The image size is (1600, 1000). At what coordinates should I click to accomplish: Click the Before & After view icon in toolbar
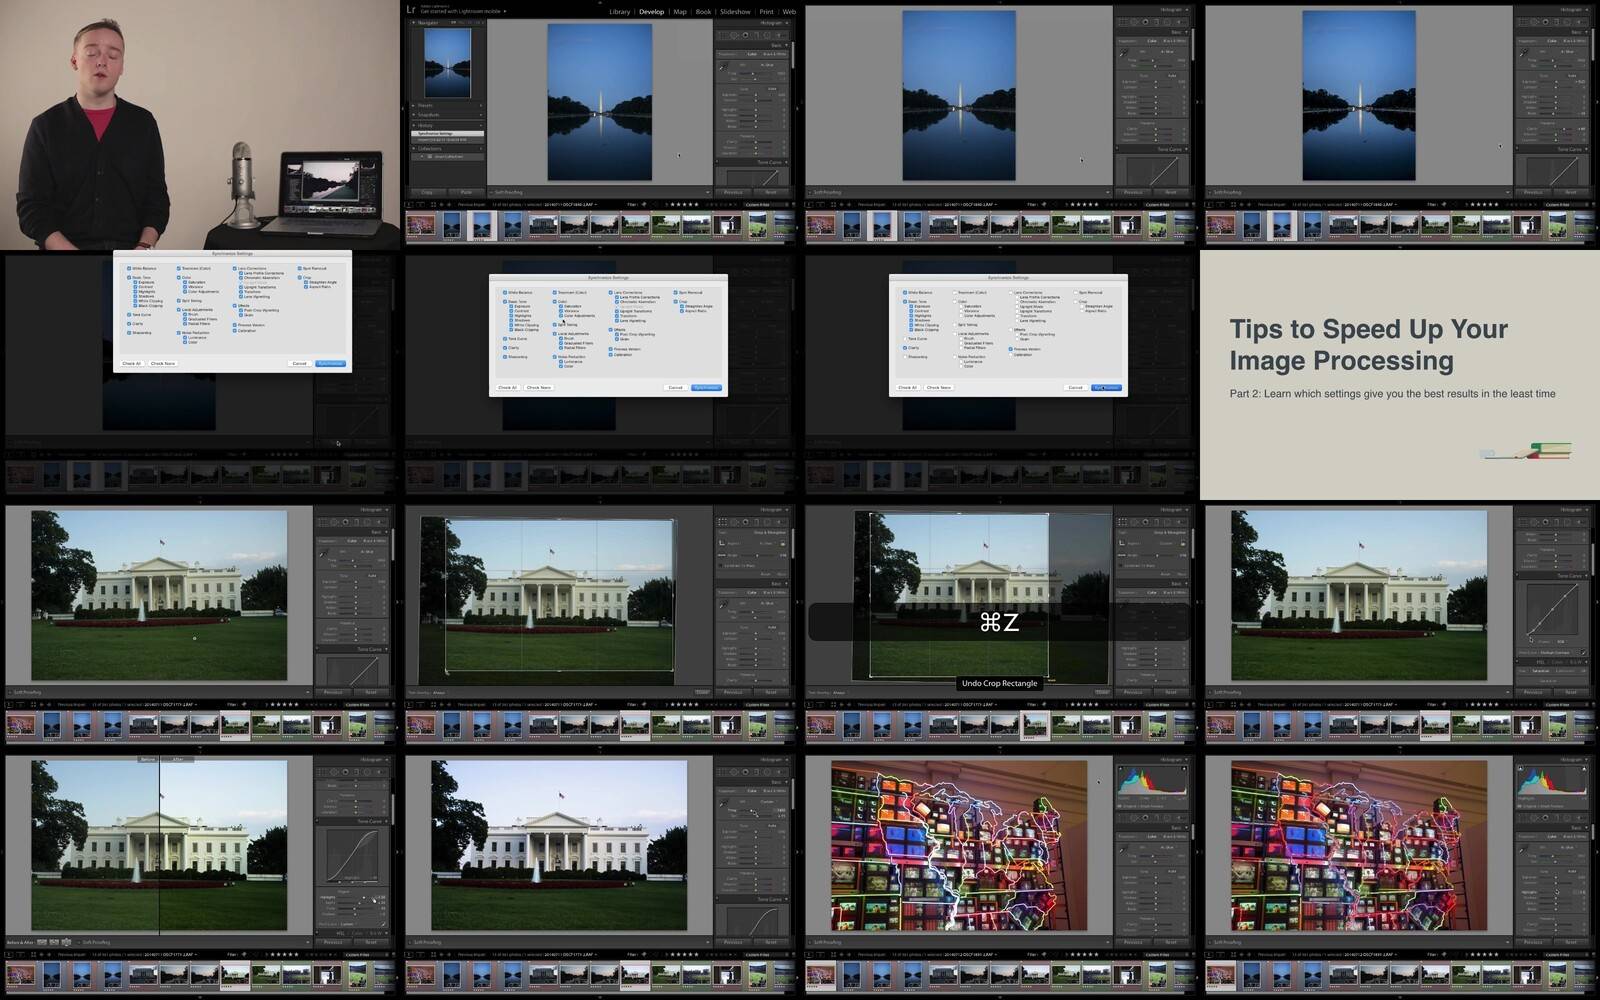click(x=42, y=942)
